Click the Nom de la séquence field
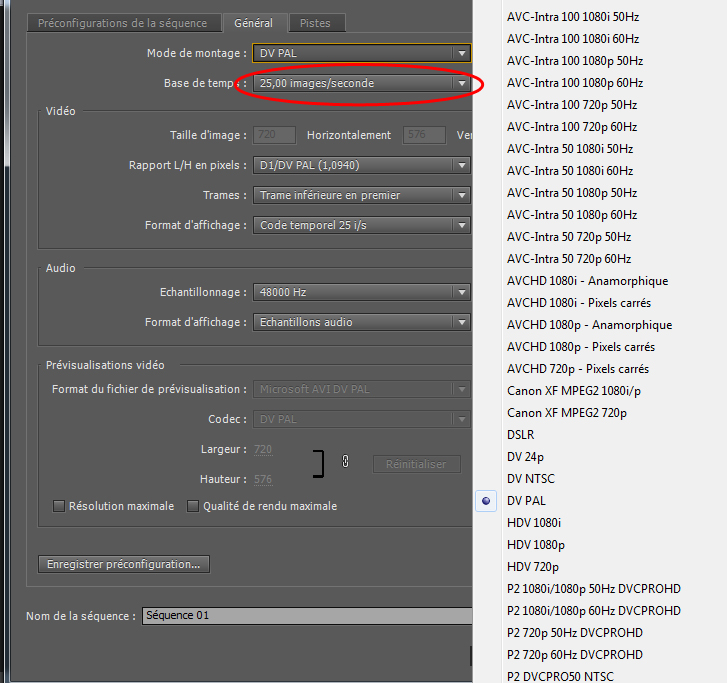Screen dimensions: 727x683 307,616
